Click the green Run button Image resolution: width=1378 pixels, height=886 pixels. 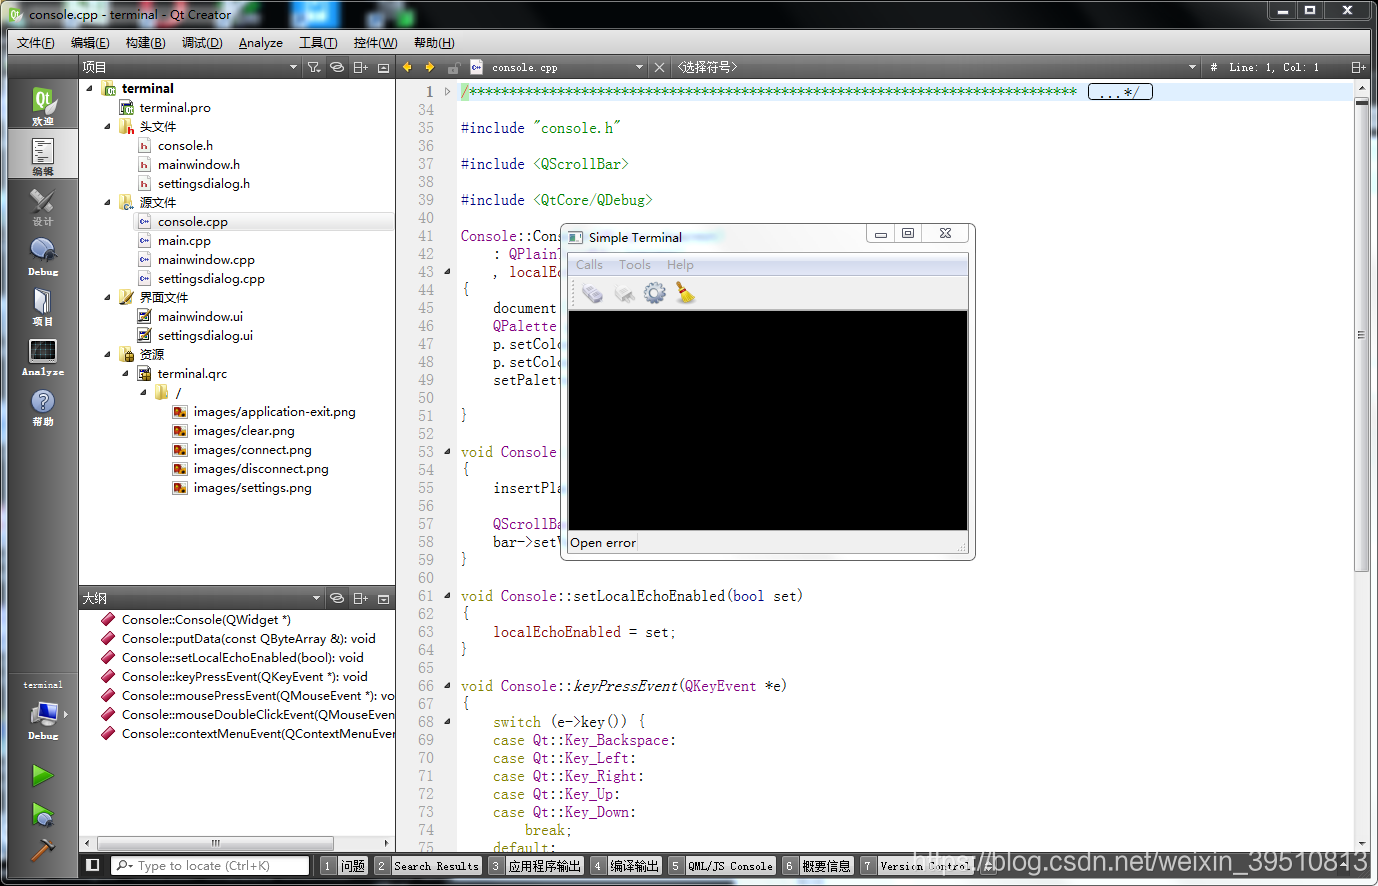(42, 775)
